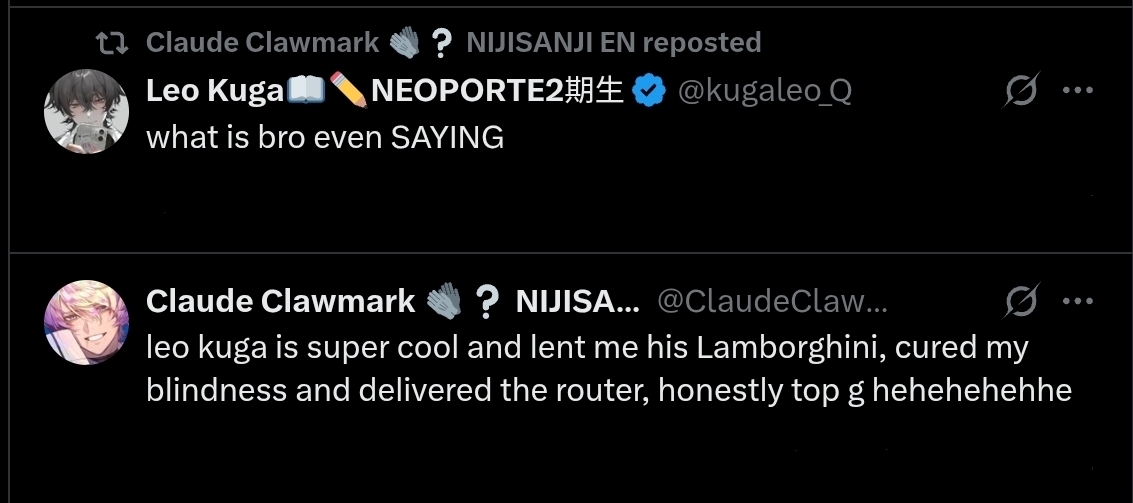Image resolution: width=1133 pixels, height=503 pixels.
Task: Open the "NIJISANJI EN reposted" label link
Action: 613,43
